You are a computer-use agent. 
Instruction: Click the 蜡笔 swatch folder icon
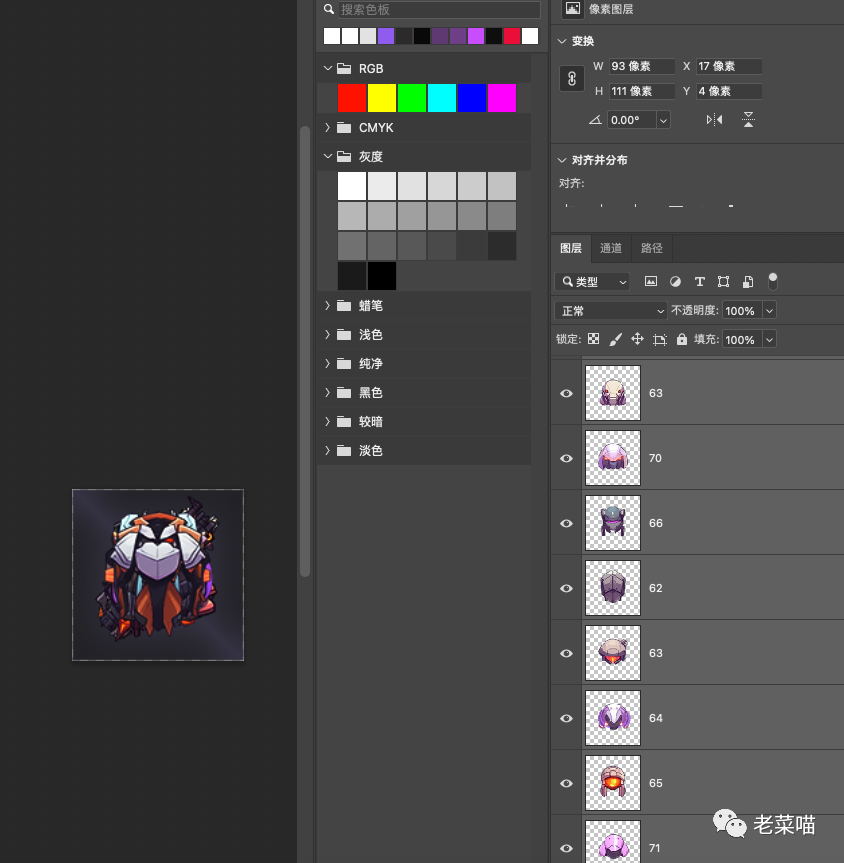(344, 305)
